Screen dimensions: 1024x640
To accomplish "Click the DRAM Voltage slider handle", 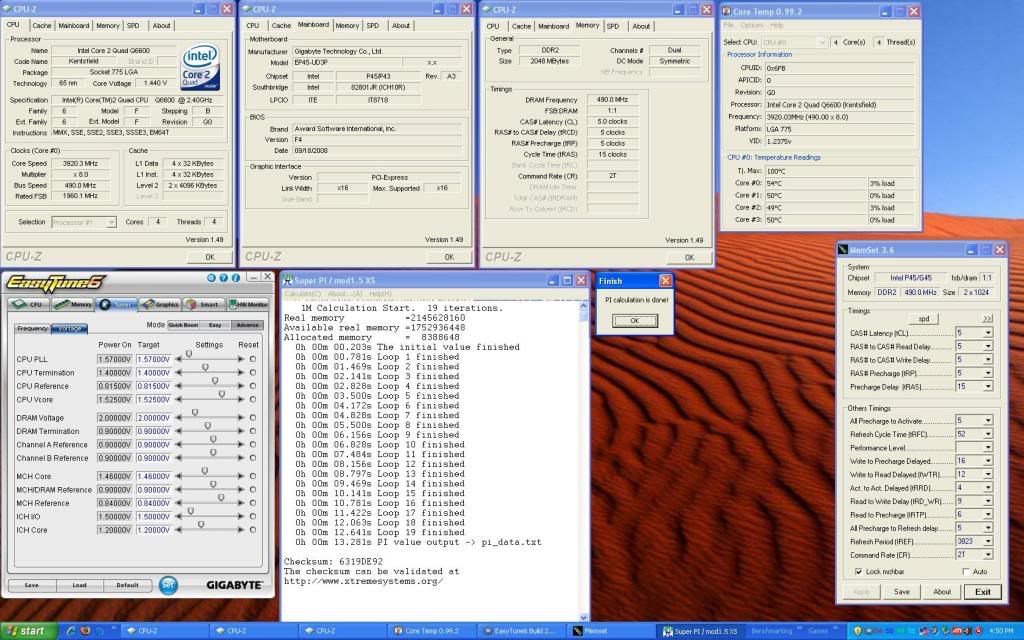I will 195,413.
